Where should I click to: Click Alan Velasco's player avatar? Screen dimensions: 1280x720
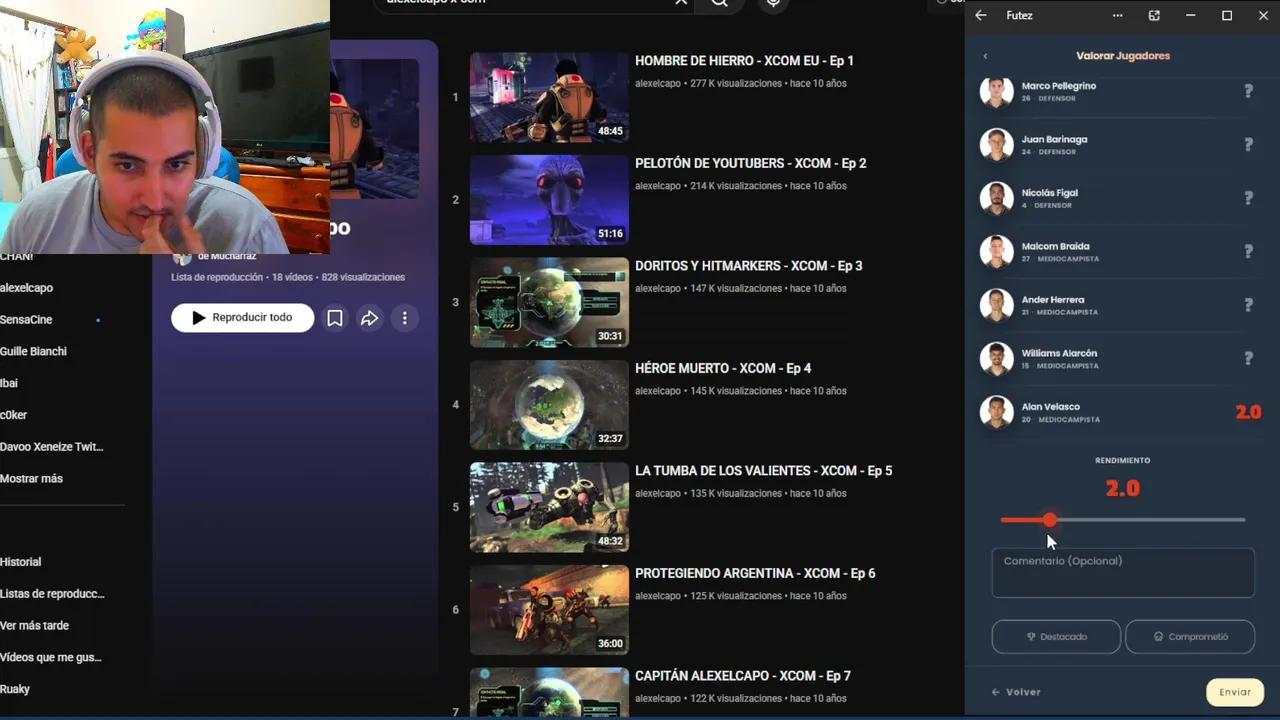(996, 412)
